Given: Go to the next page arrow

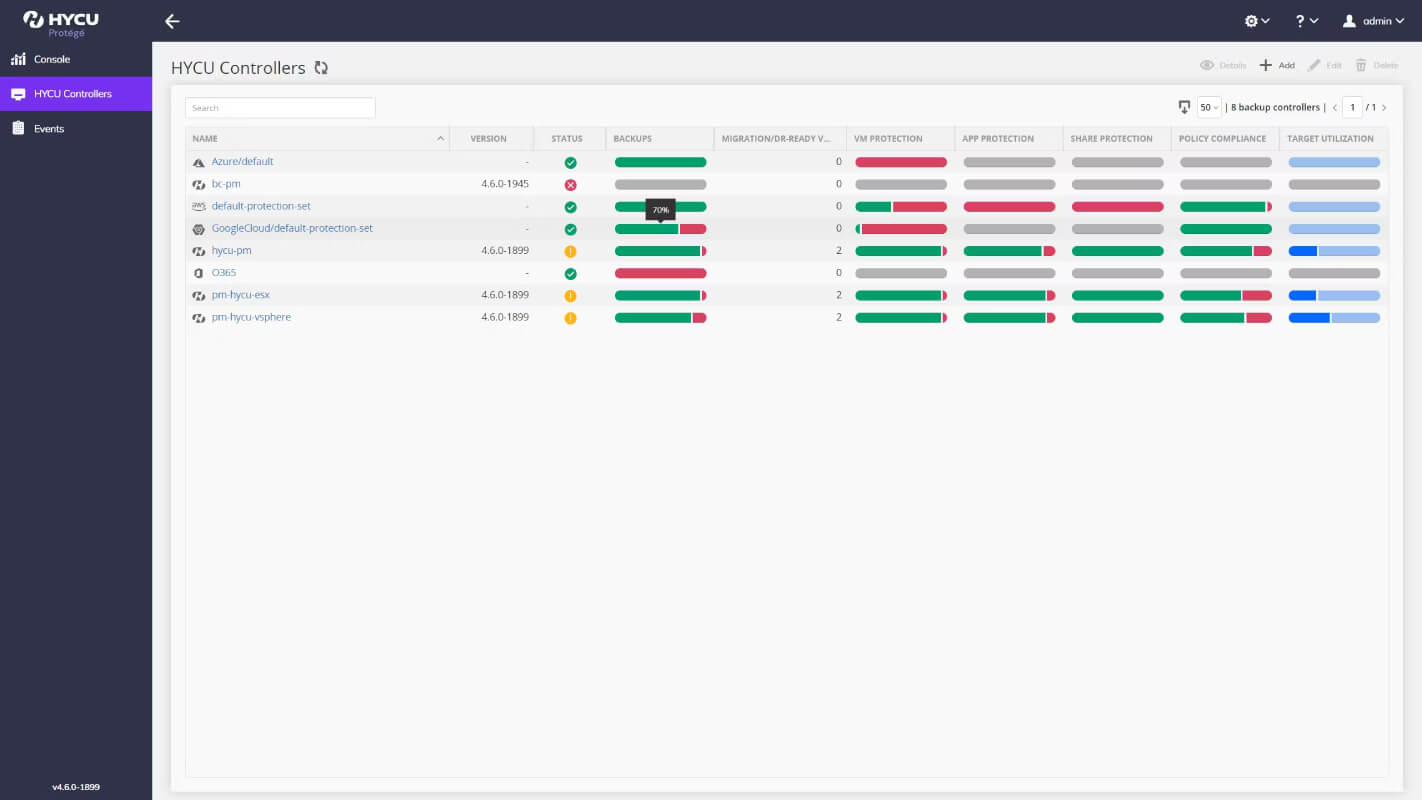Looking at the screenshot, I should click(x=1384, y=108).
